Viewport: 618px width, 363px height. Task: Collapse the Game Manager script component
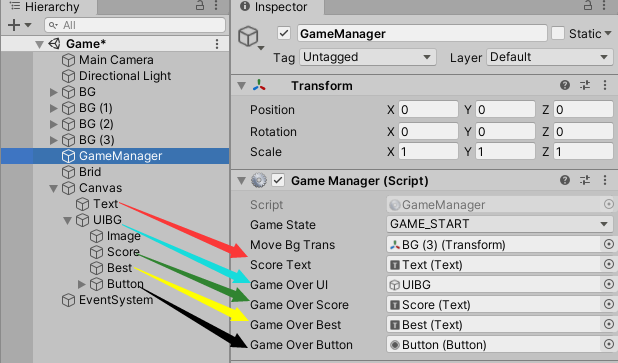pyautogui.click(x=242, y=181)
